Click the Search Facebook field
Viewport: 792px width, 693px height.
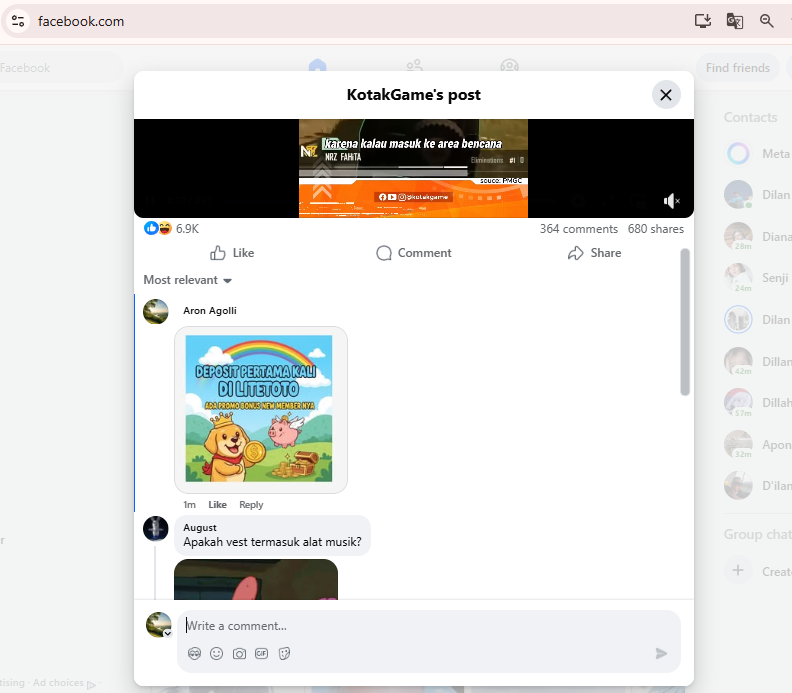[61, 68]
